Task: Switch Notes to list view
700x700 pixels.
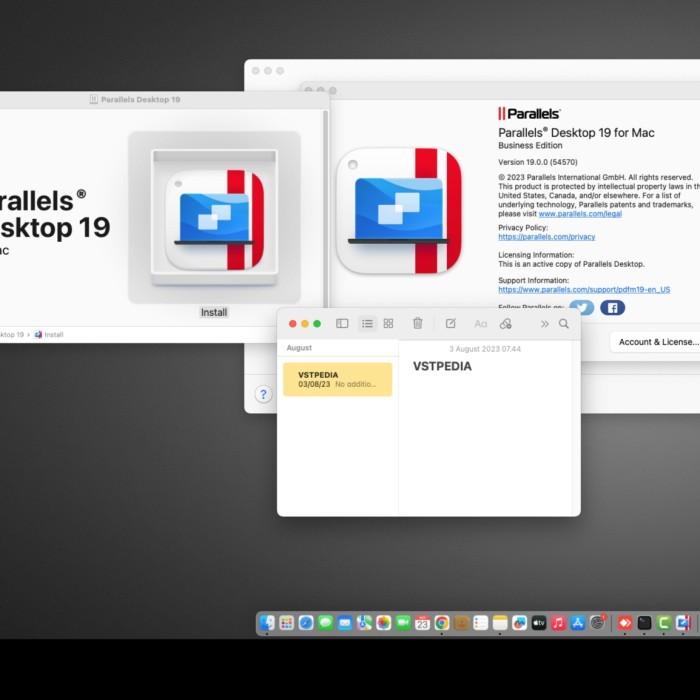Action: click(367, 324)
